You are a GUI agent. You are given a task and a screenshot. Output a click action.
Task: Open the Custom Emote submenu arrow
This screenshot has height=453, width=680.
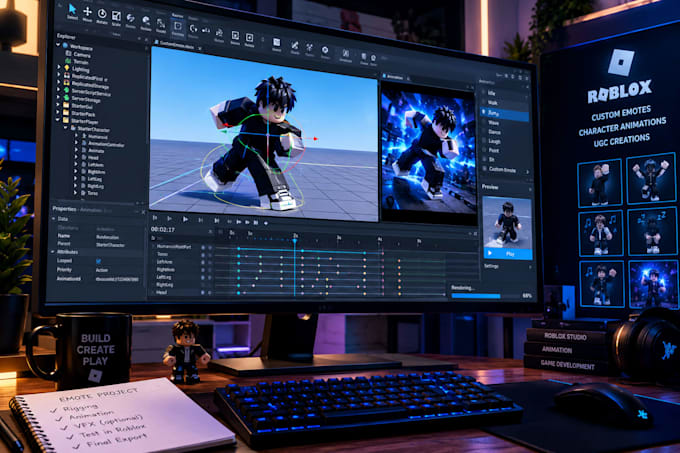[x=528, y=172]
